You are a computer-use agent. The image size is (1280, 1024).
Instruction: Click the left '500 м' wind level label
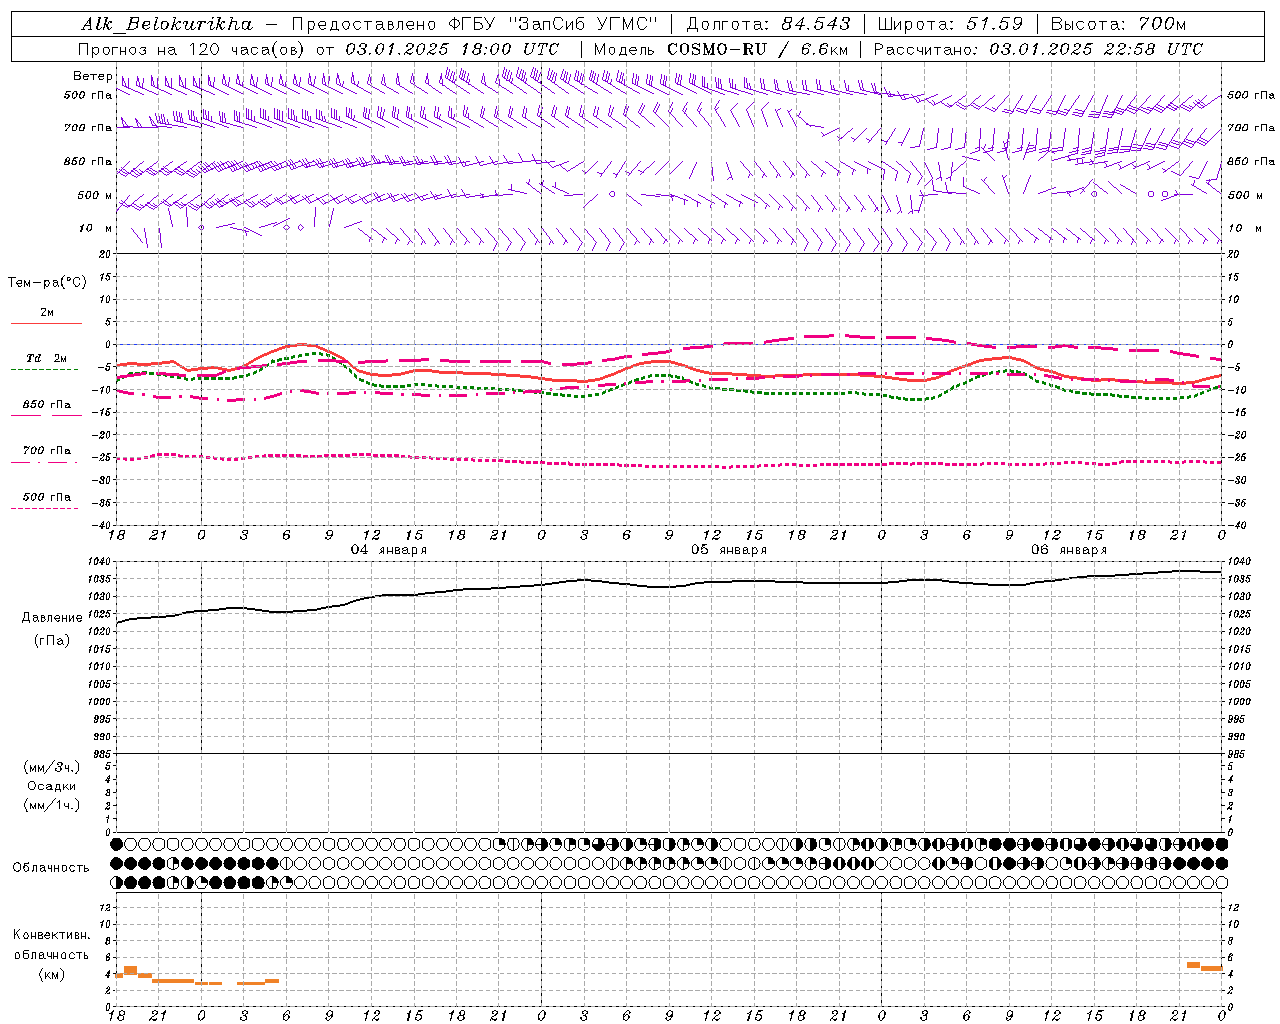coord(95,195)
